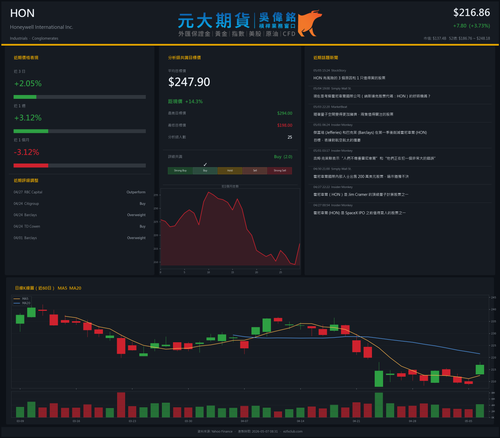
Task: Click the MA5 MA20 candlestick chart title
Action: [48, 288]
